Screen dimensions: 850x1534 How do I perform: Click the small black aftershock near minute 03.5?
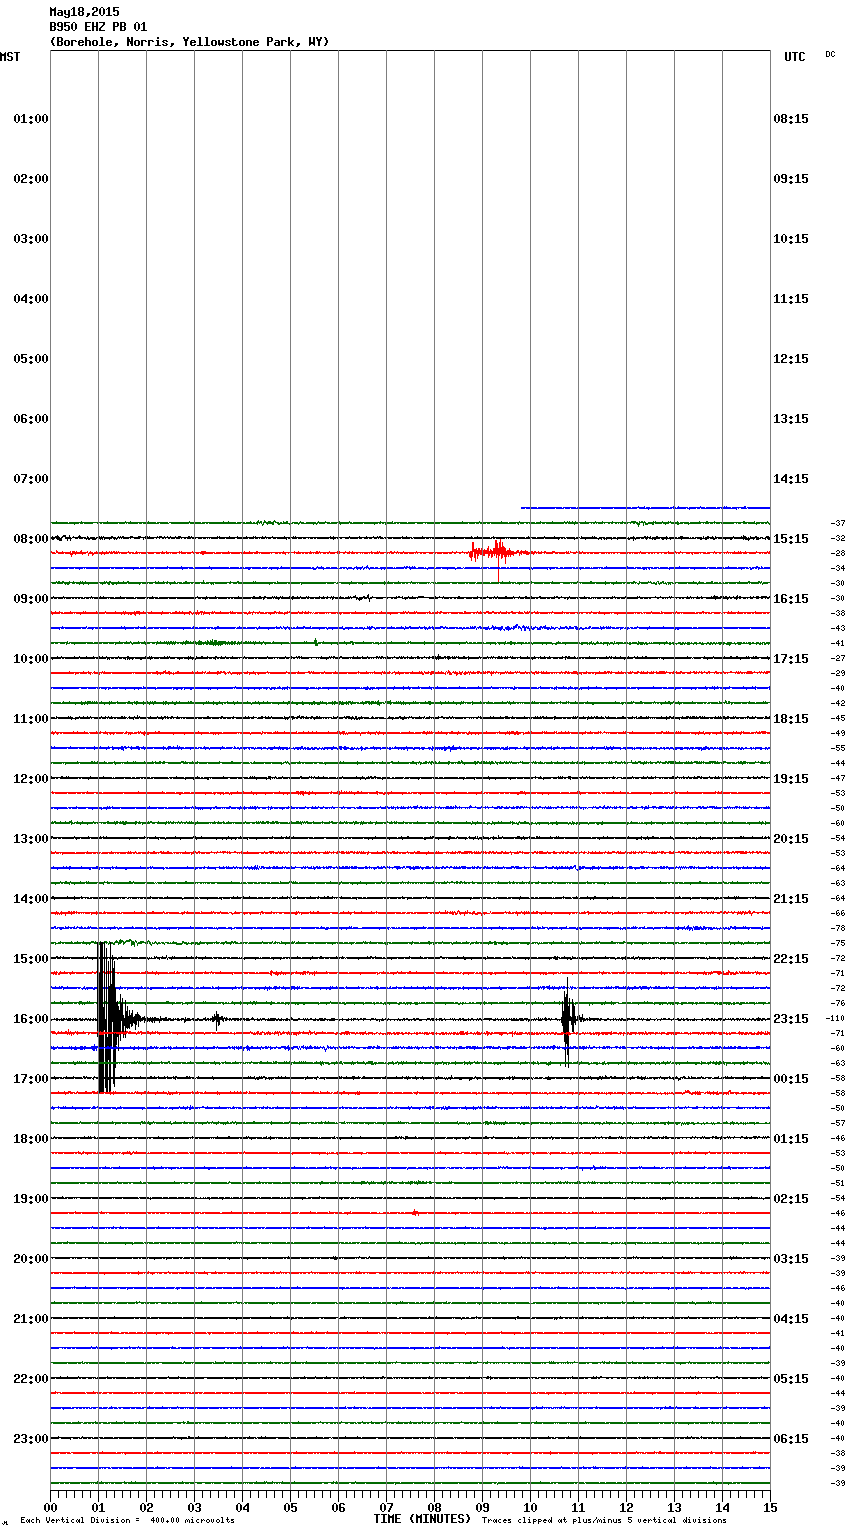[217, 1019]
